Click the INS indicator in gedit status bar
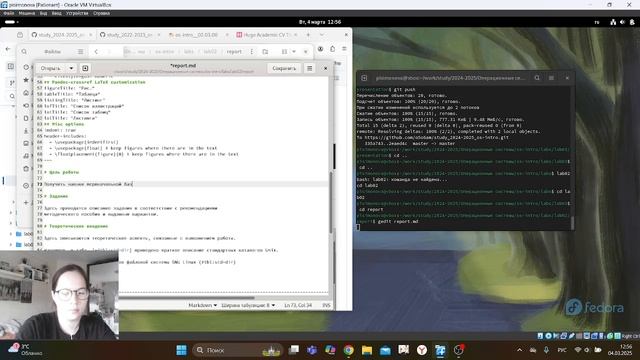The height and width of the screenshot is (360, 640). pos(326,305)
